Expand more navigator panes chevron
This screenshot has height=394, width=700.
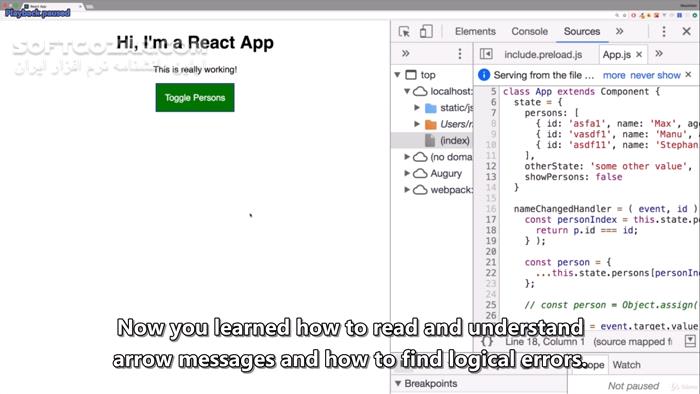pos(405,54)
